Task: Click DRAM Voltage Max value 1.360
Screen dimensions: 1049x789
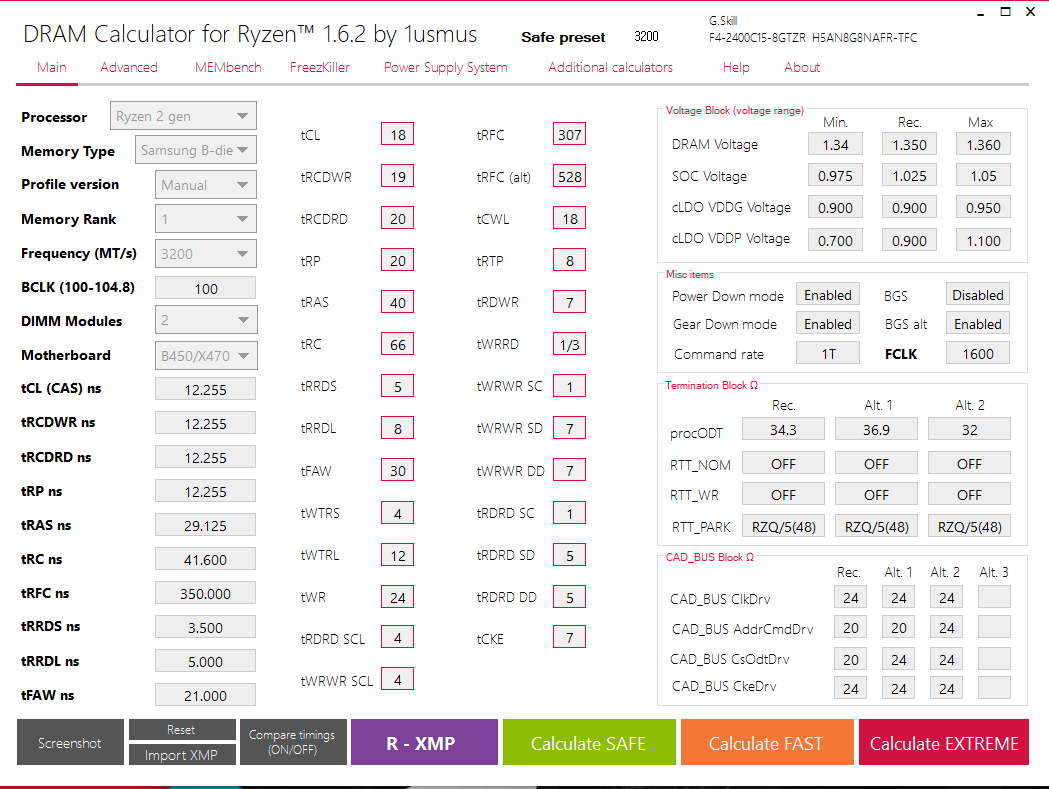Action: [x=983, y=145]
